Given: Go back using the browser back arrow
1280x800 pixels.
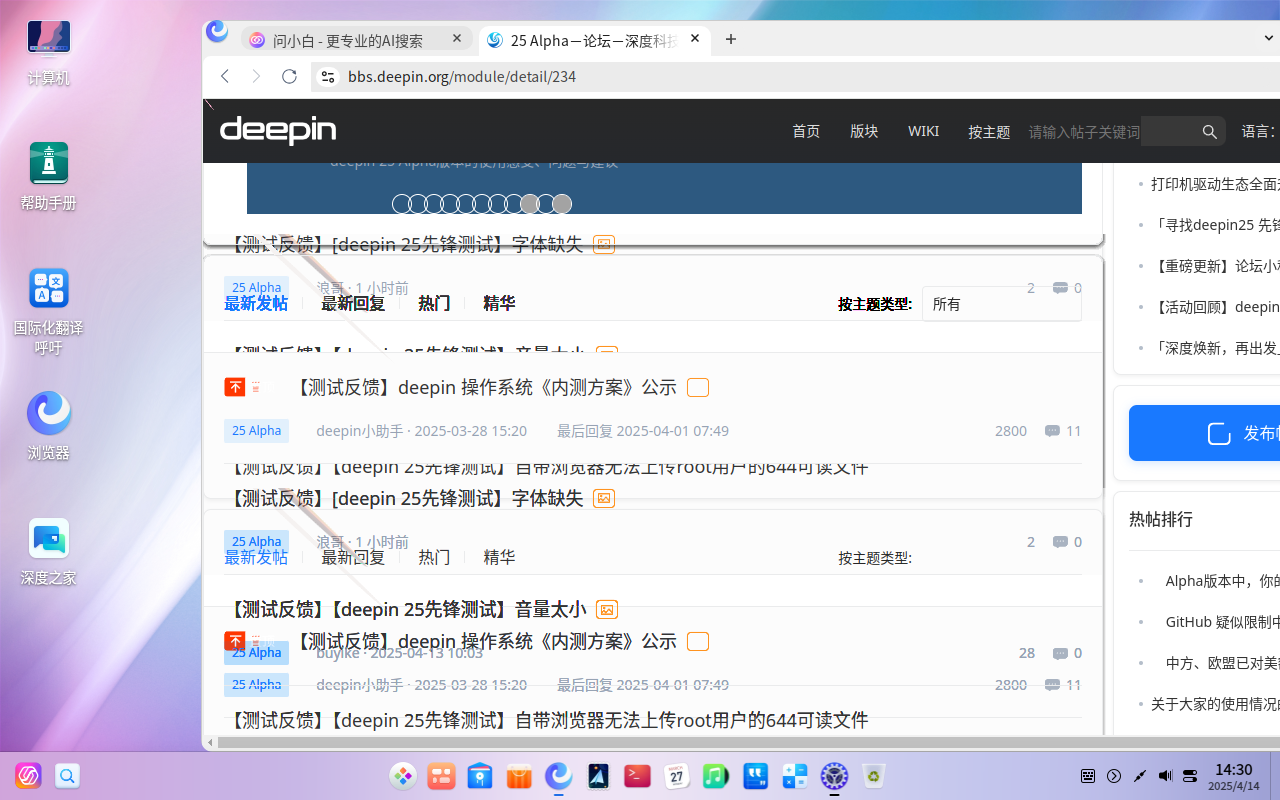Looking at the screenshot, I should coord(225,76).
